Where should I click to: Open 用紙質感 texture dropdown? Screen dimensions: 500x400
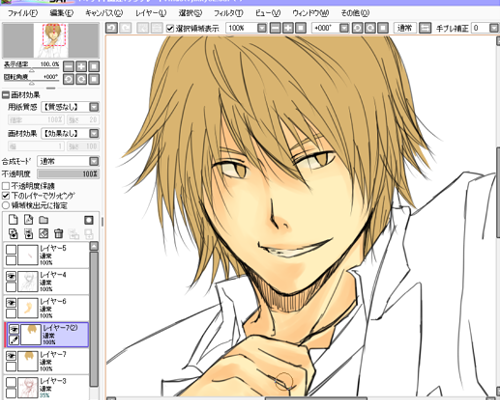point(94,107)
